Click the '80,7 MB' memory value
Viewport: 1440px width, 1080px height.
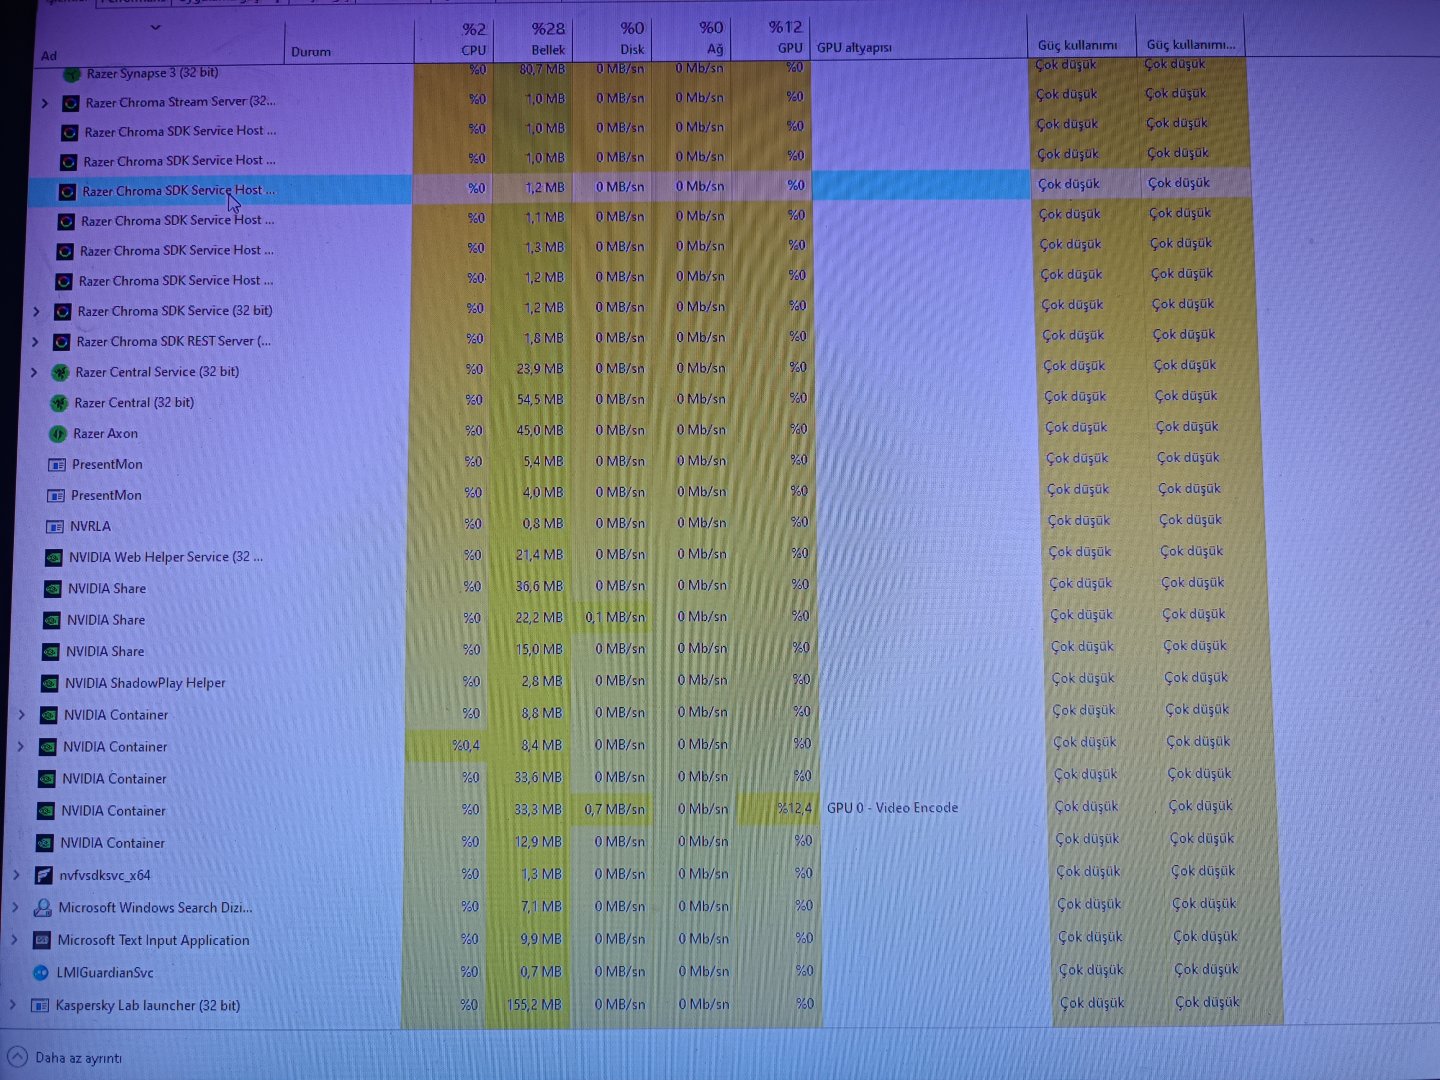click(542, 69)
